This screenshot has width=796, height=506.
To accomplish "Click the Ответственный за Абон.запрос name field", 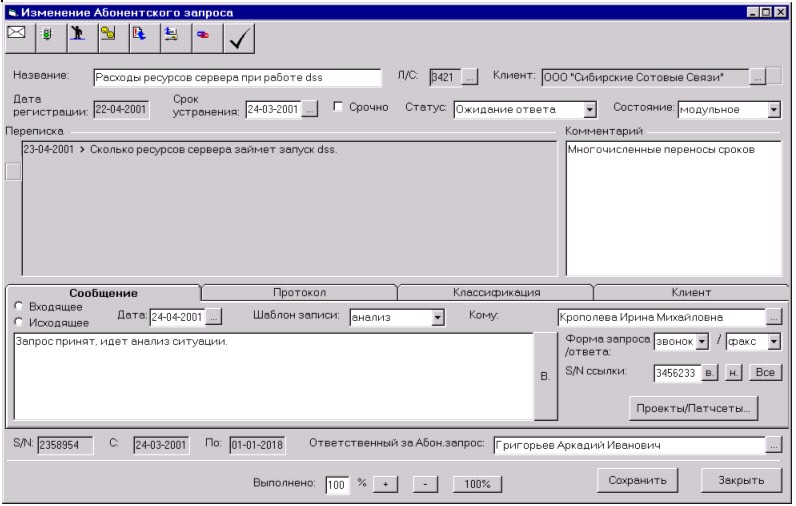I will [629, 445].
